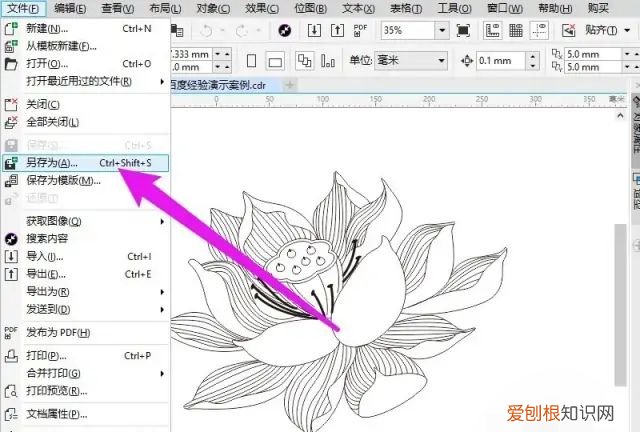The height and width of the screenshot is (432, 640).
Task: Click the Search content icon in menu
Action: coord(11,239)
